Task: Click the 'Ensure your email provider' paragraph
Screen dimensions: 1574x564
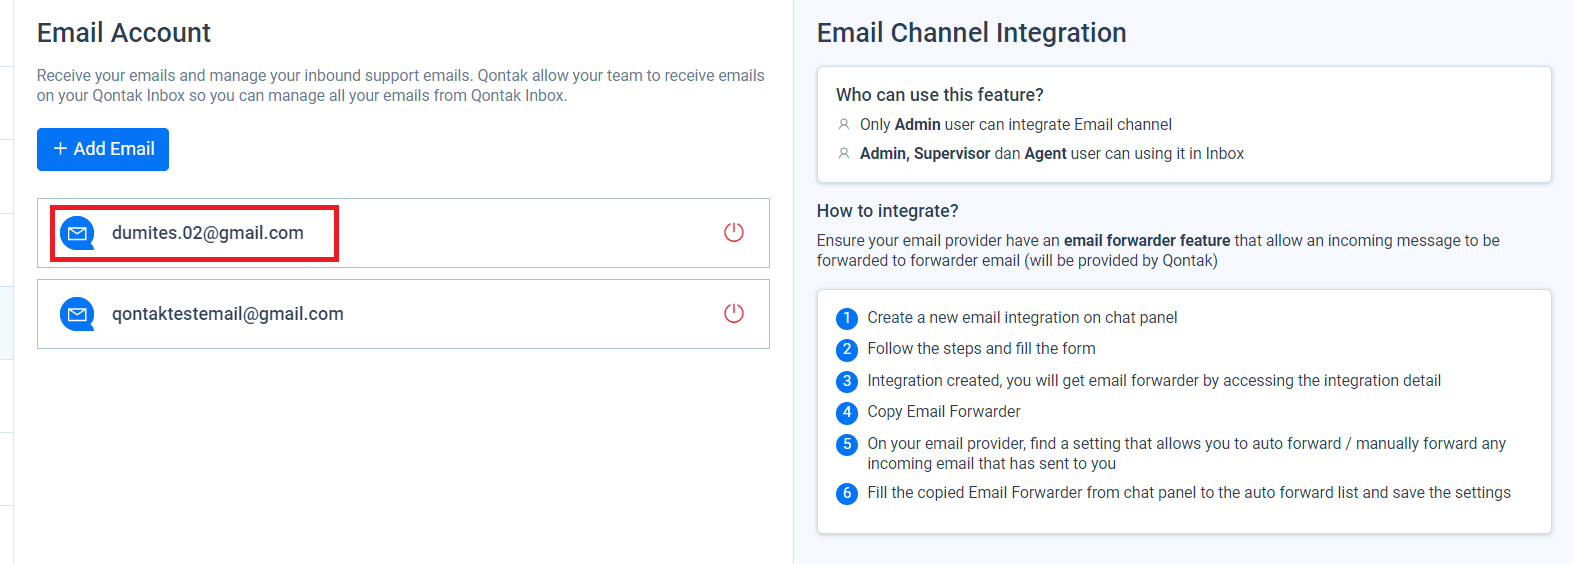Action: click(1158, 251)
